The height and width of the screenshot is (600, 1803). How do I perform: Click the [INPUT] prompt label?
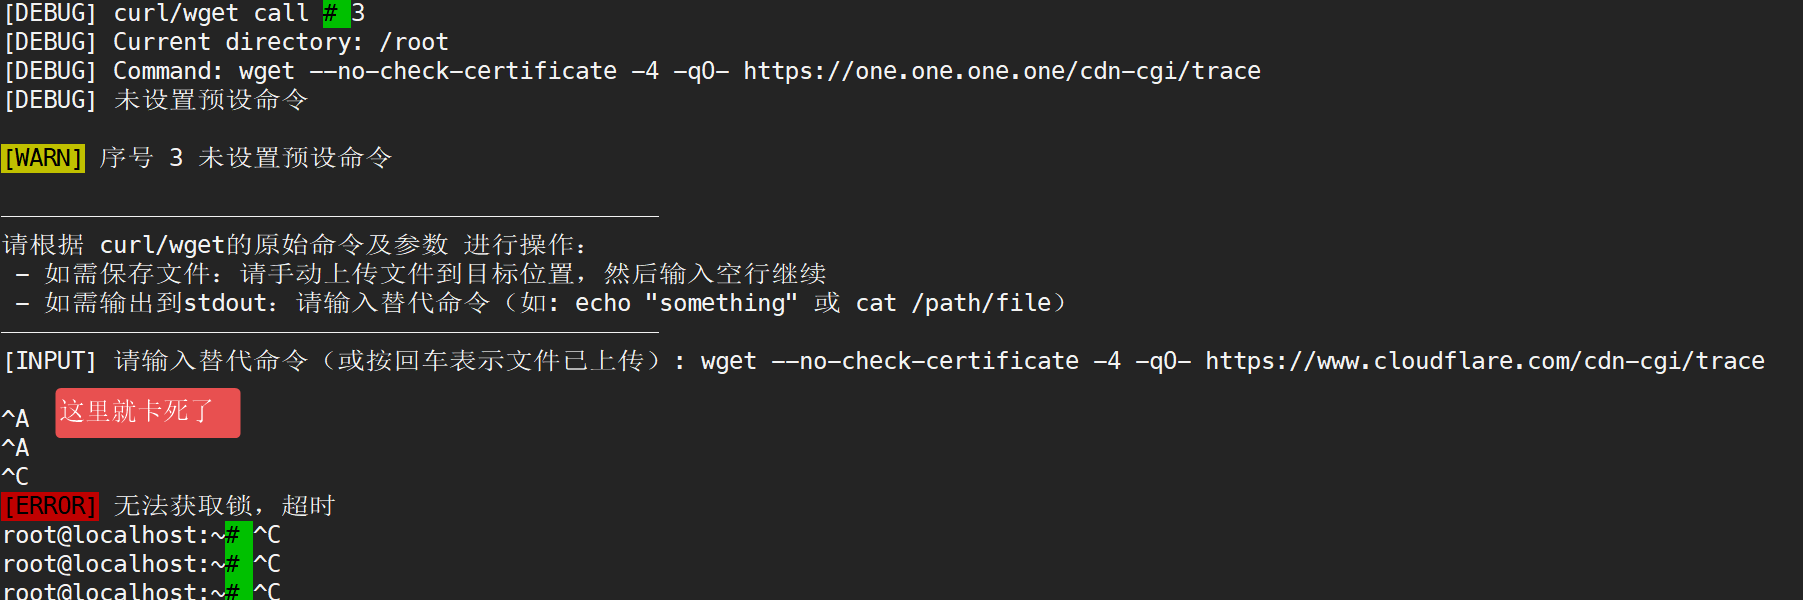[x=50, y=361]
